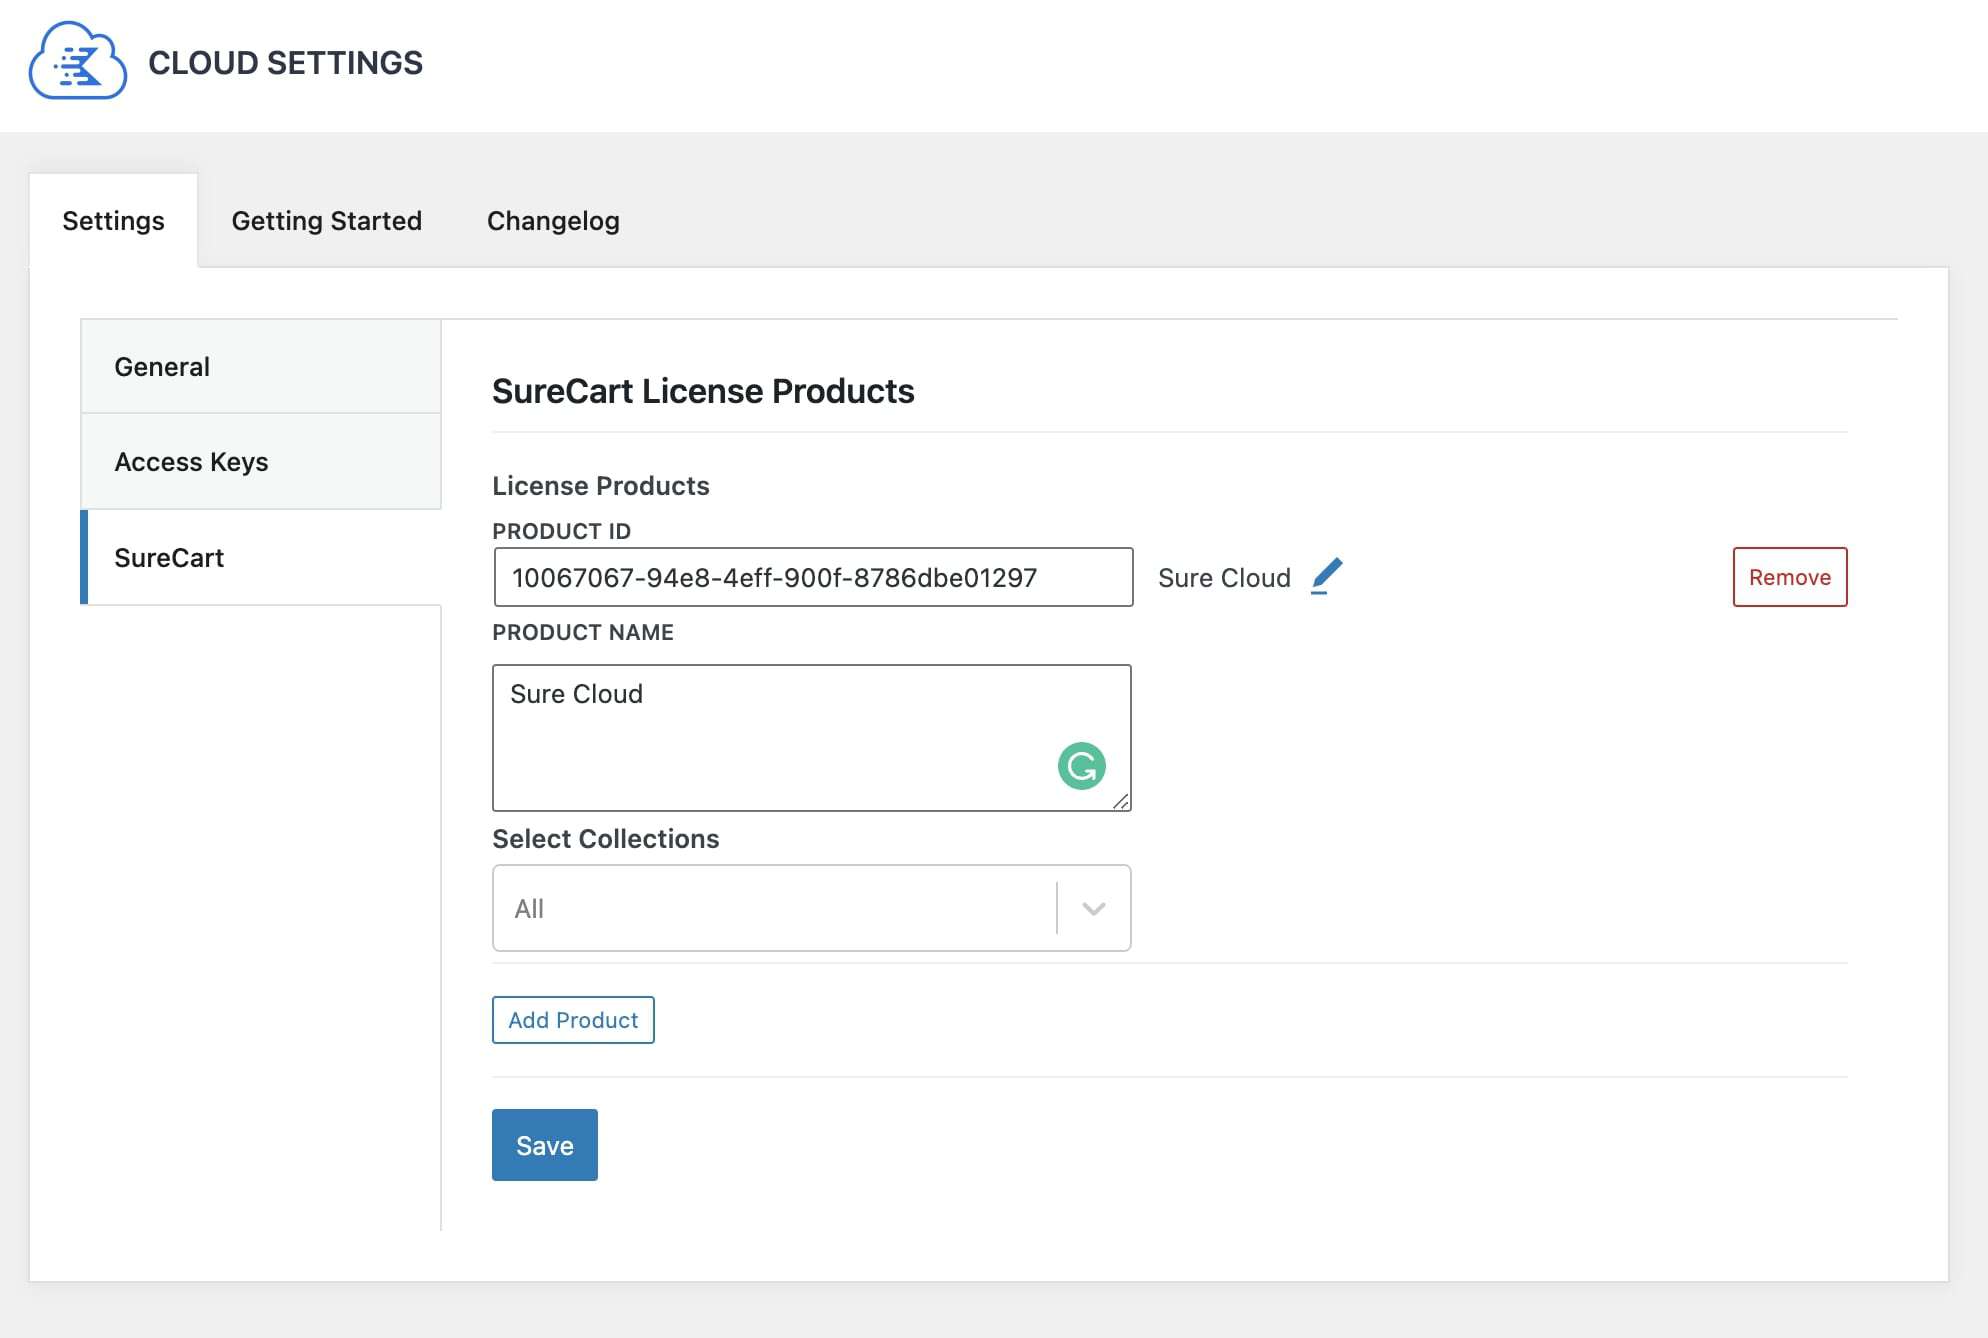The width and height of the screenshot is (1988, 1338).
Task: Click the blue Save button
Action: pyautogui.click(x=545, y=1145)
